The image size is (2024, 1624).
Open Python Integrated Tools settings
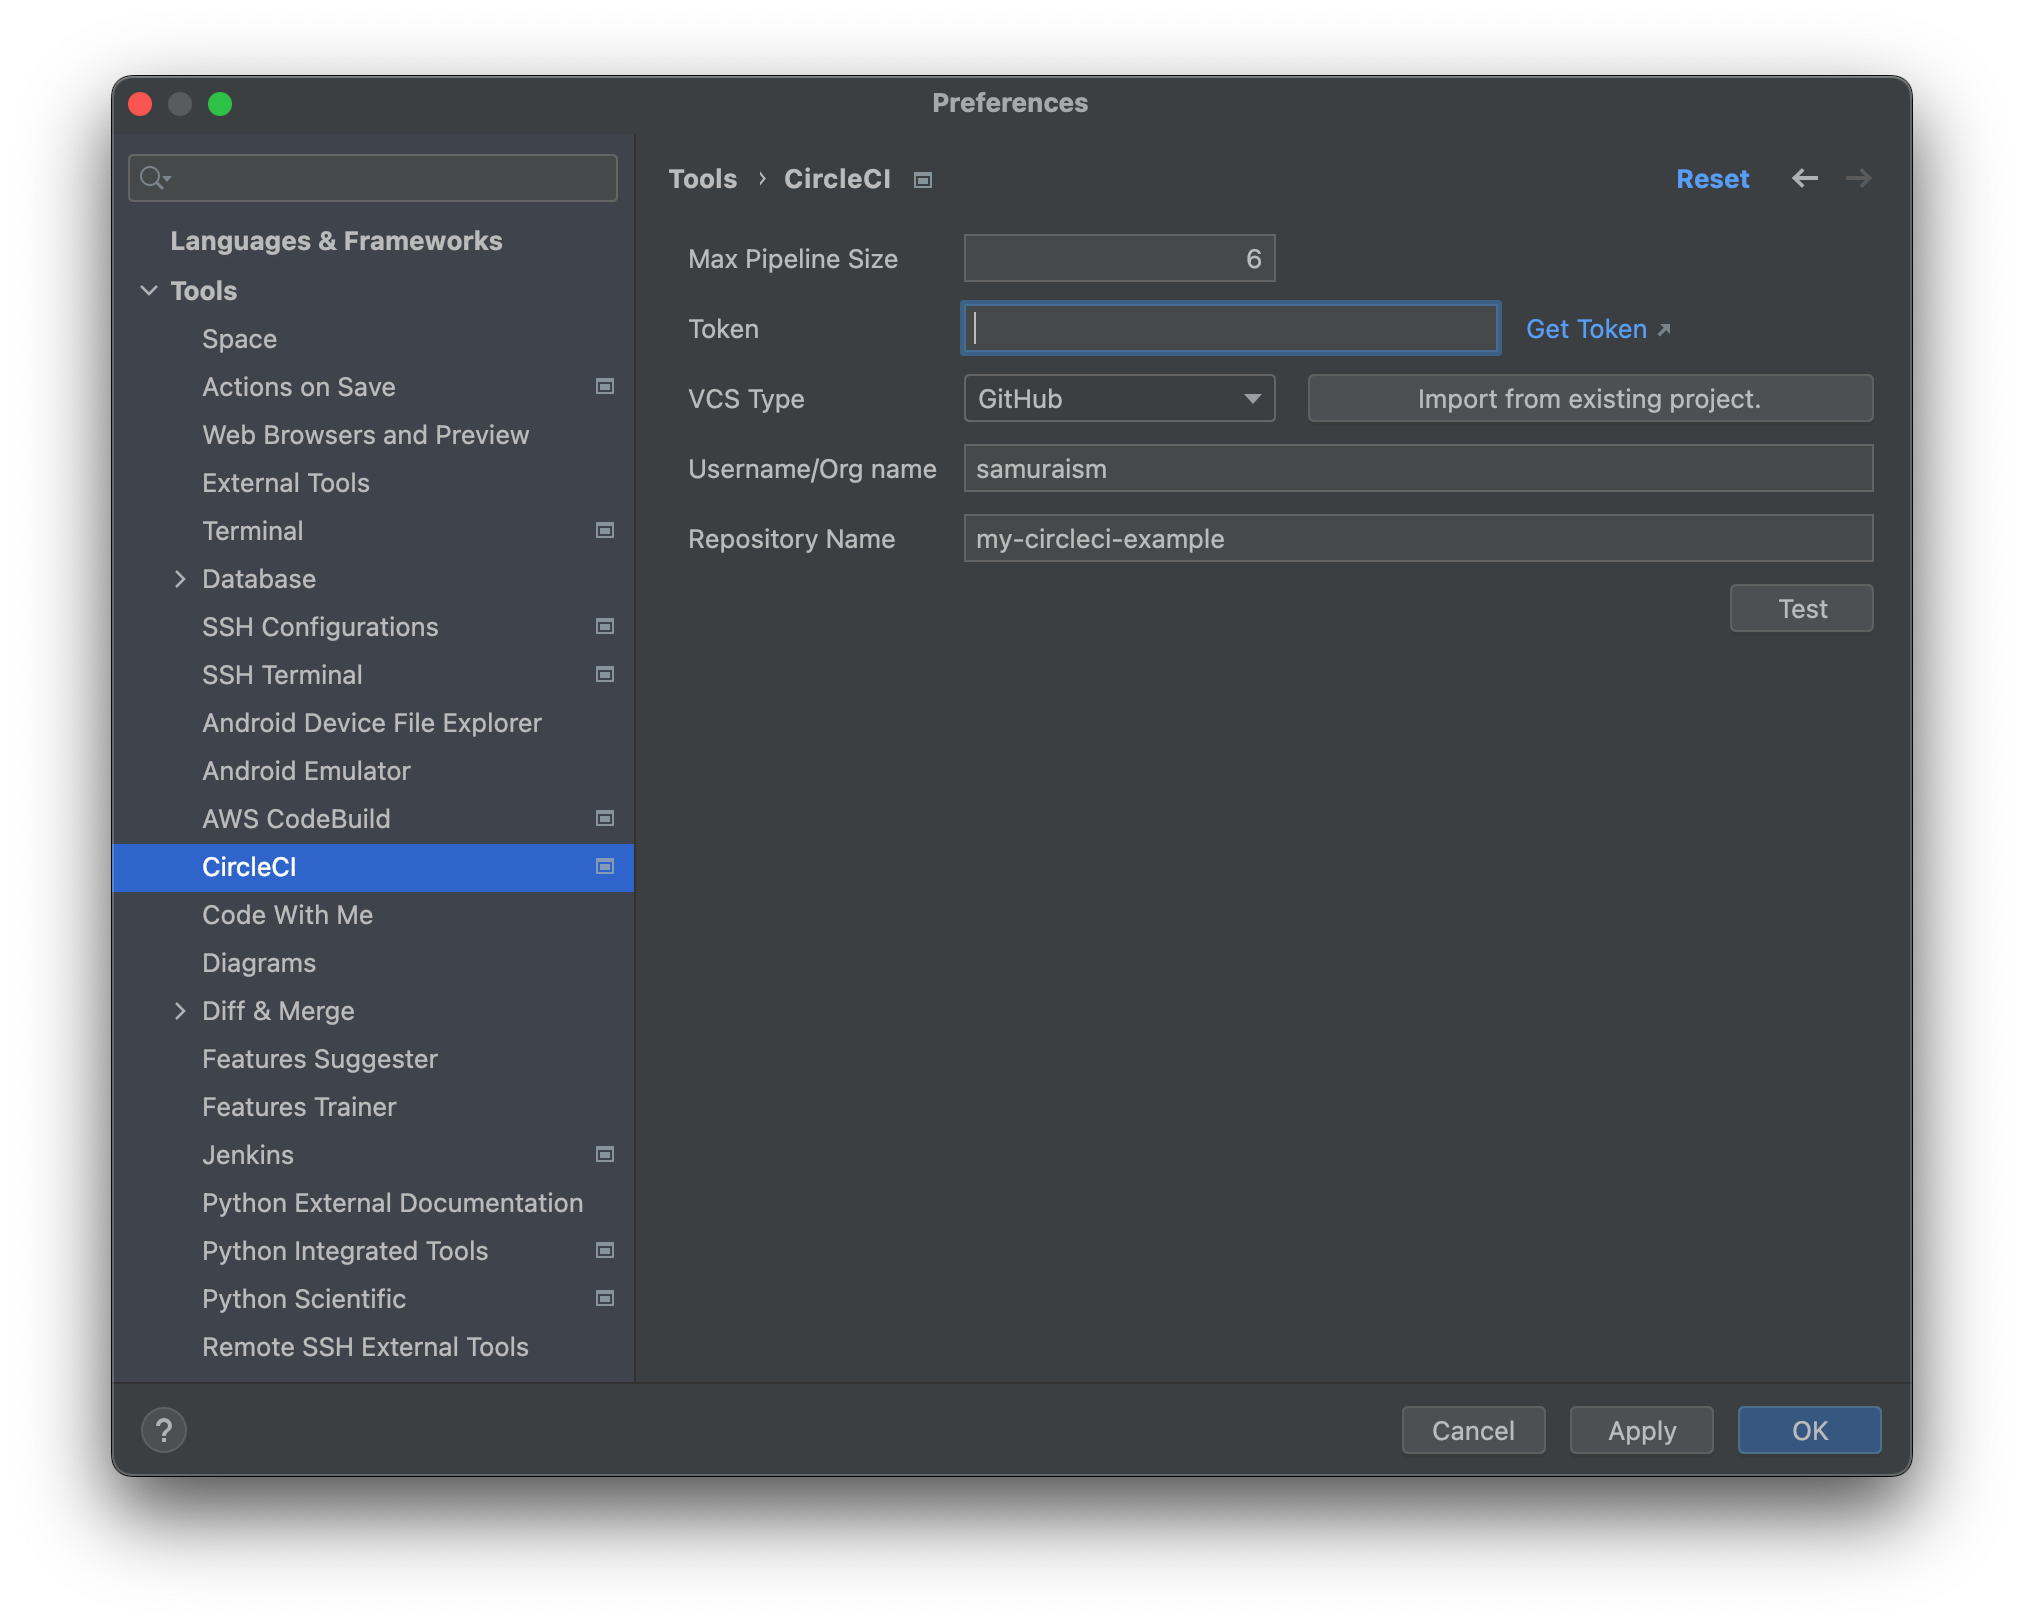[x=345, y=1251]
